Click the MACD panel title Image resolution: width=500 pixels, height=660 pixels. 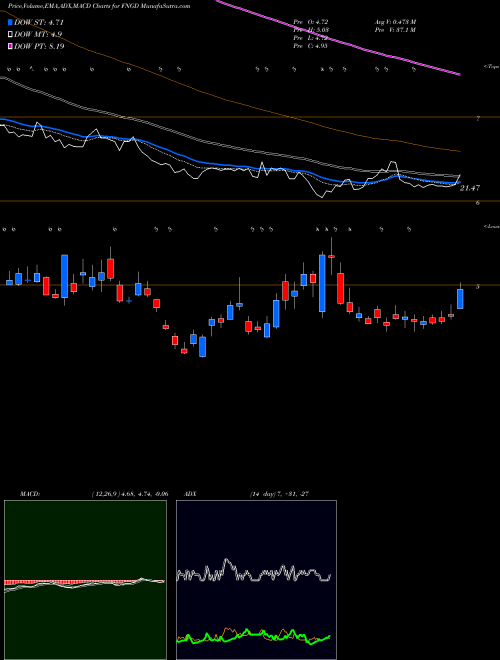click(29, 494)
